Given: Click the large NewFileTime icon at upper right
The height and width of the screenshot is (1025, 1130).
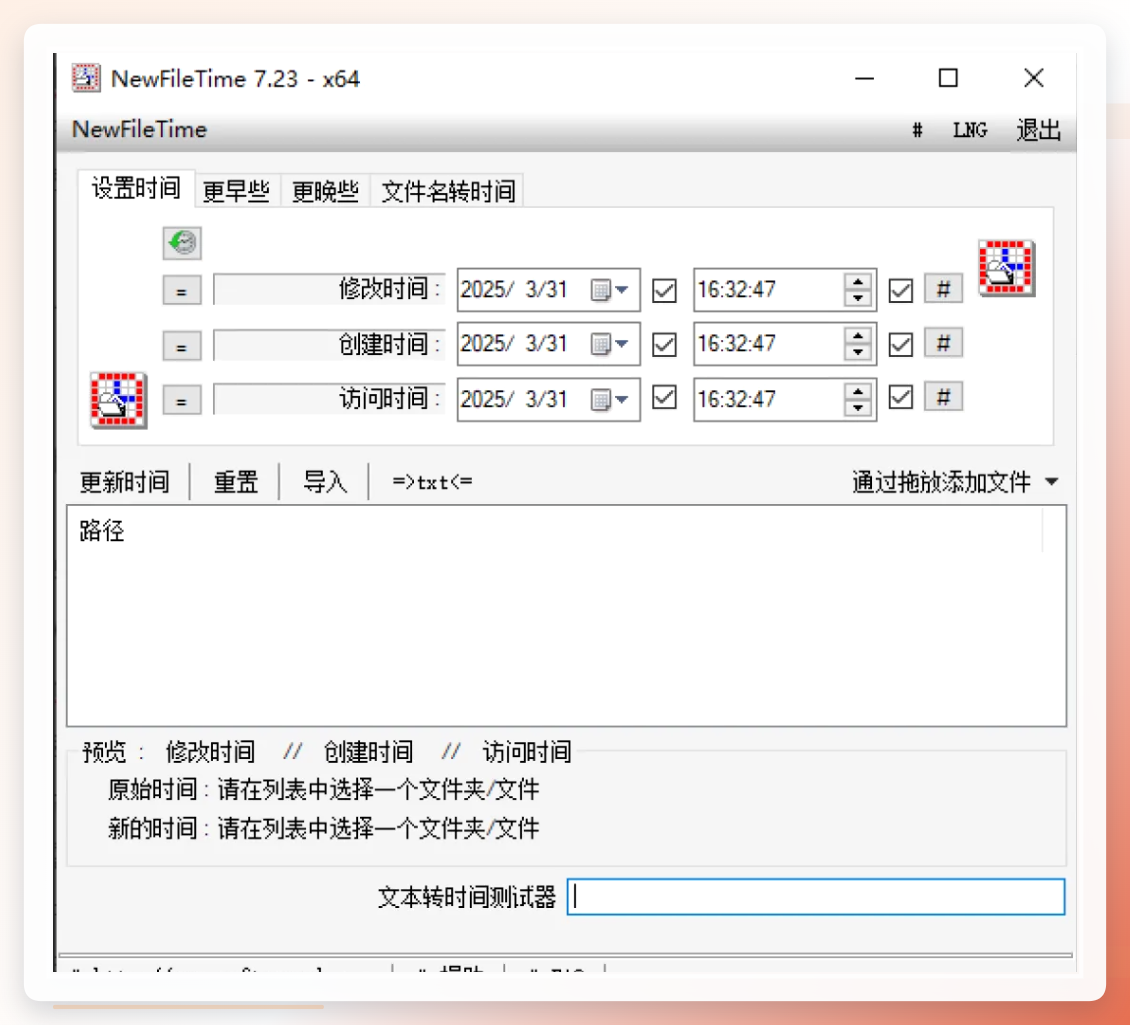Looking at the screenshot, I should (x=1006, y=267).
